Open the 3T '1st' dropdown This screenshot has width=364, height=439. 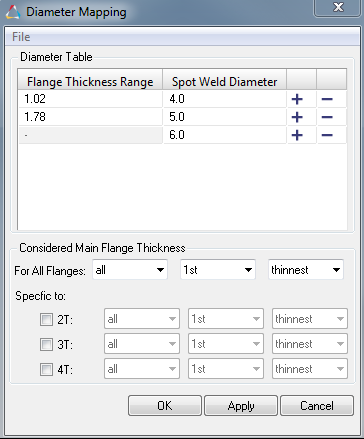tap(226, 344)
